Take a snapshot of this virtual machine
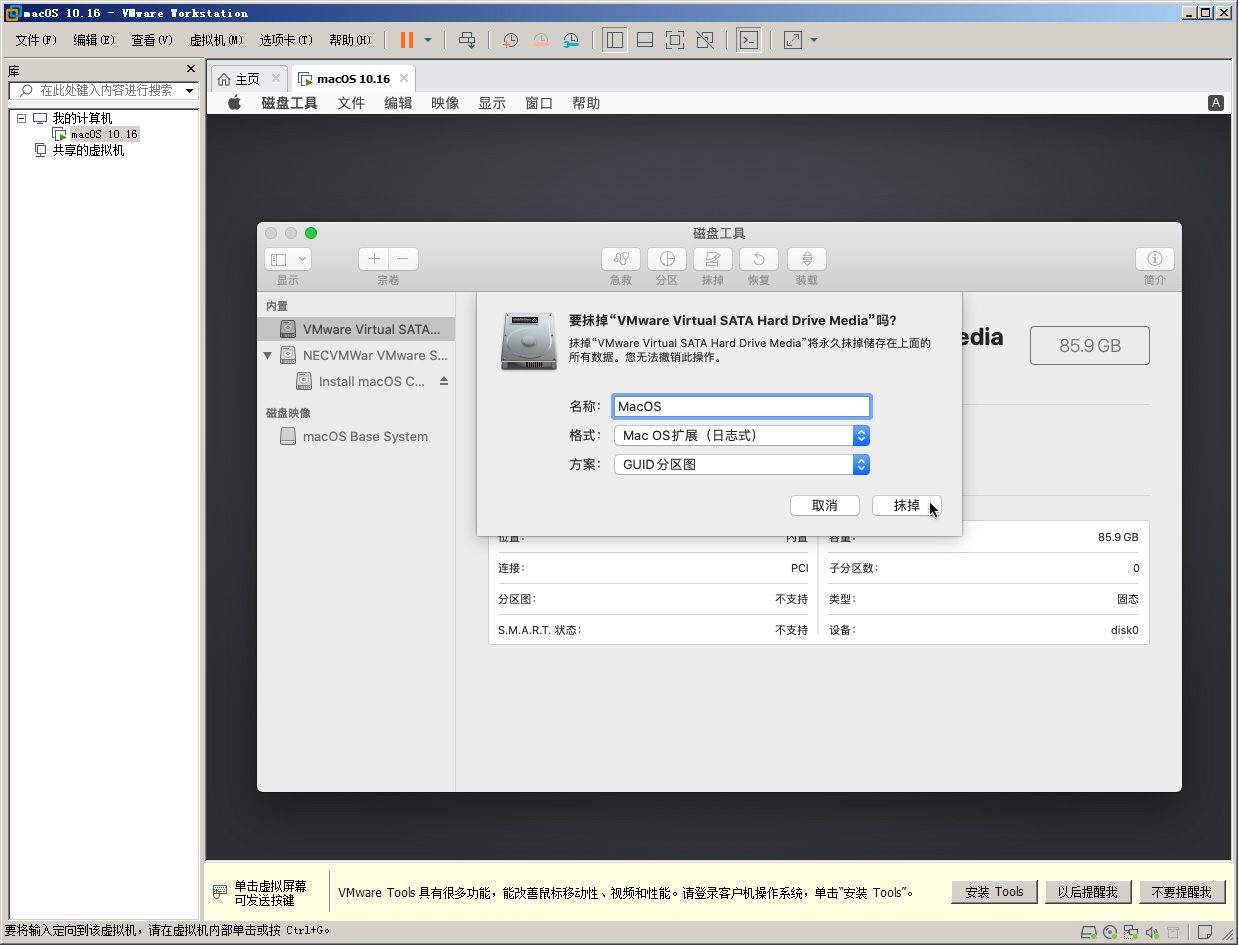The width and height of the screenshot is (1238, 945). [x=510, y=40]
